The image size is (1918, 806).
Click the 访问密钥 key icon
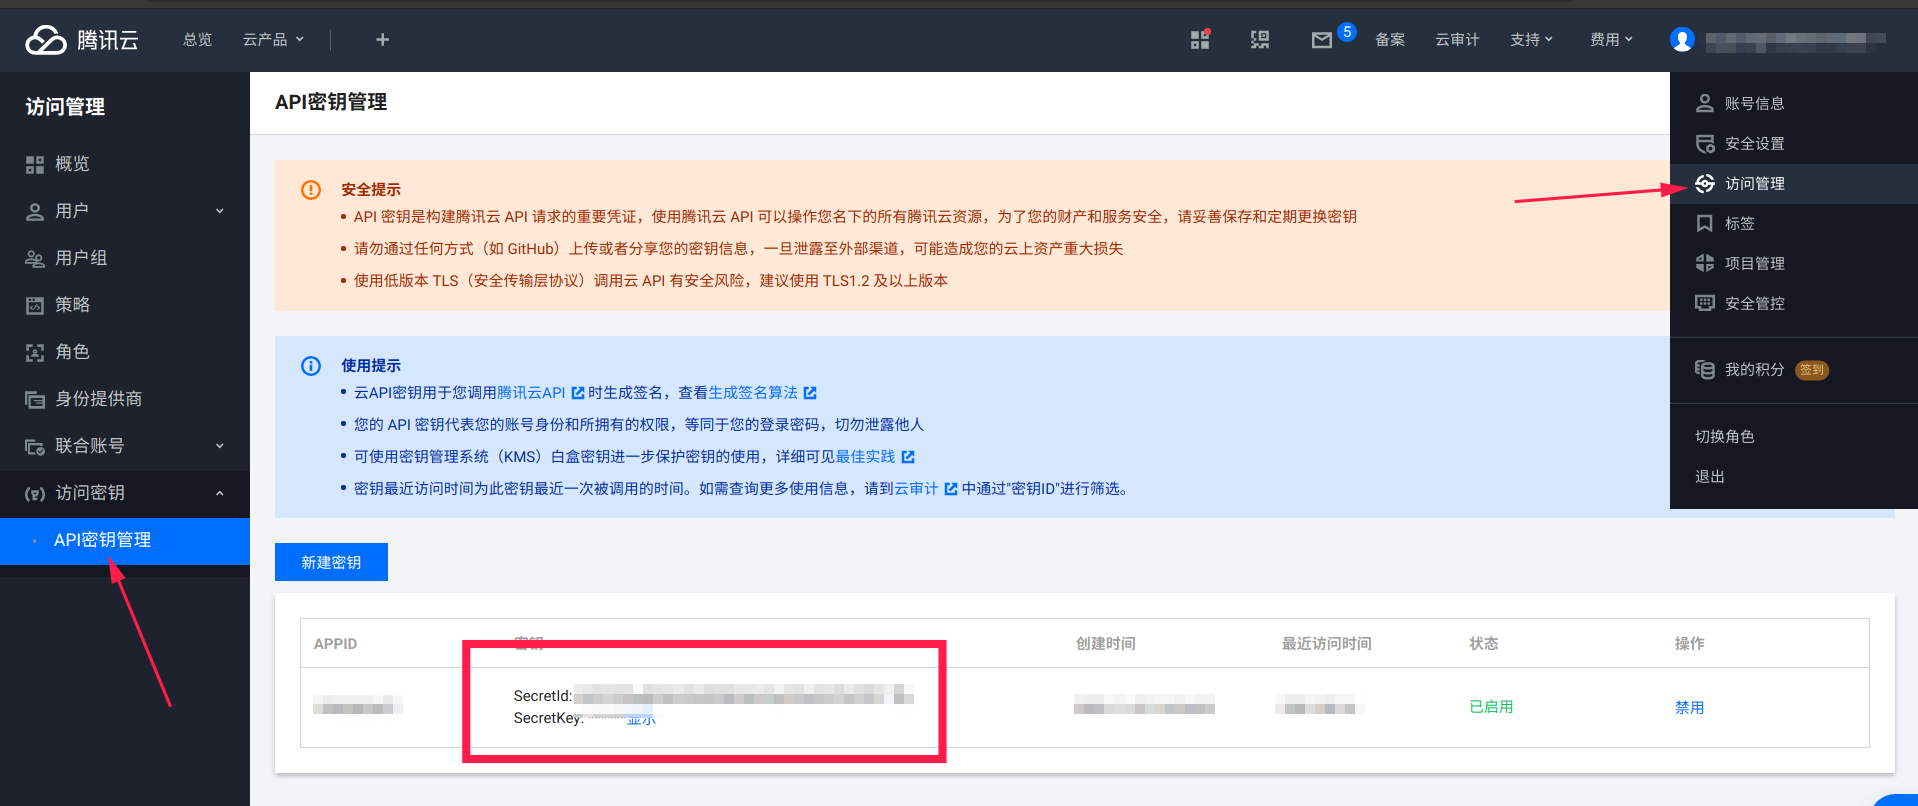[x=35, y=493]
